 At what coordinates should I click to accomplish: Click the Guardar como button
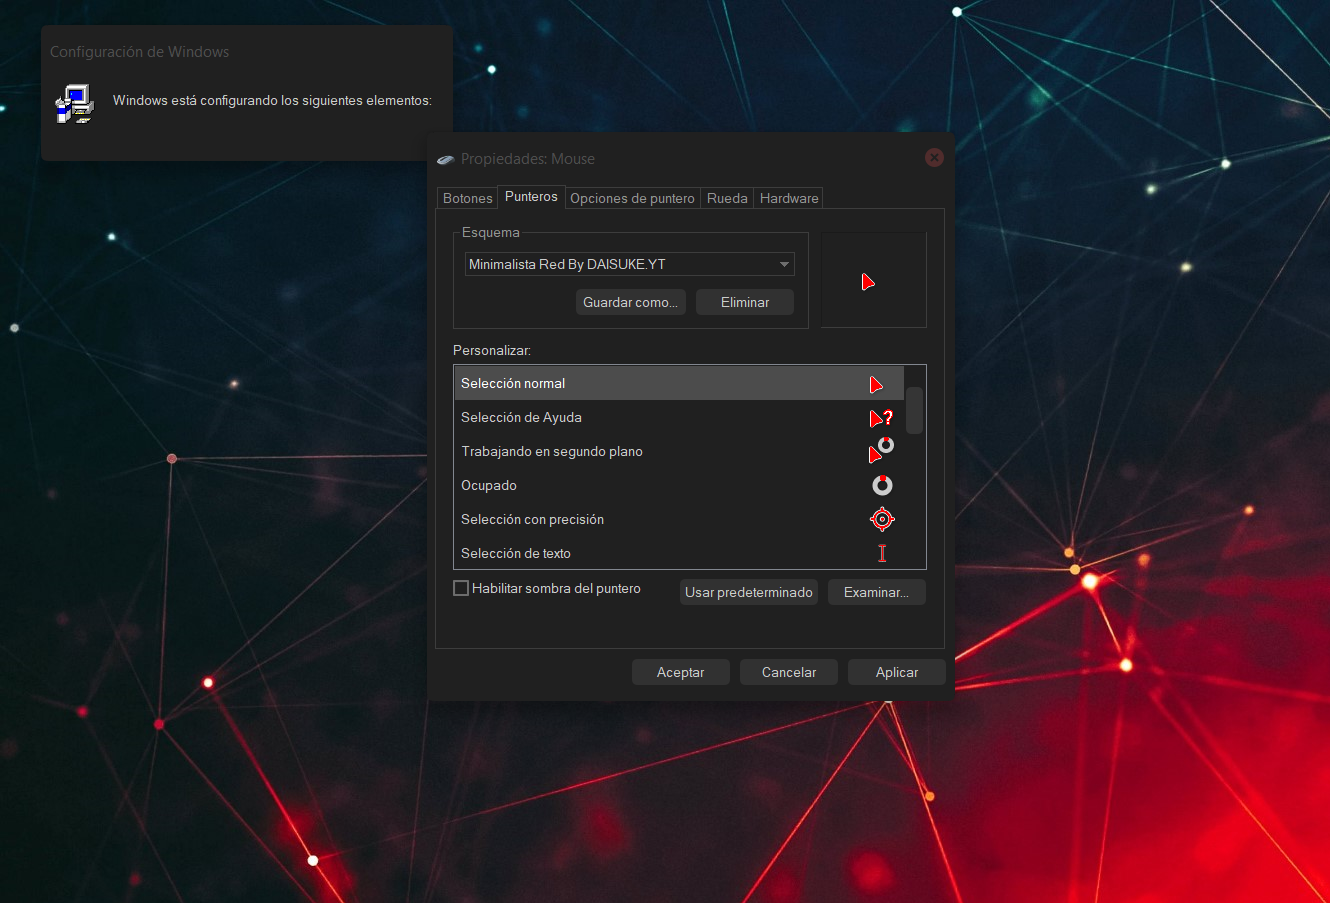[x=630, y=301]
